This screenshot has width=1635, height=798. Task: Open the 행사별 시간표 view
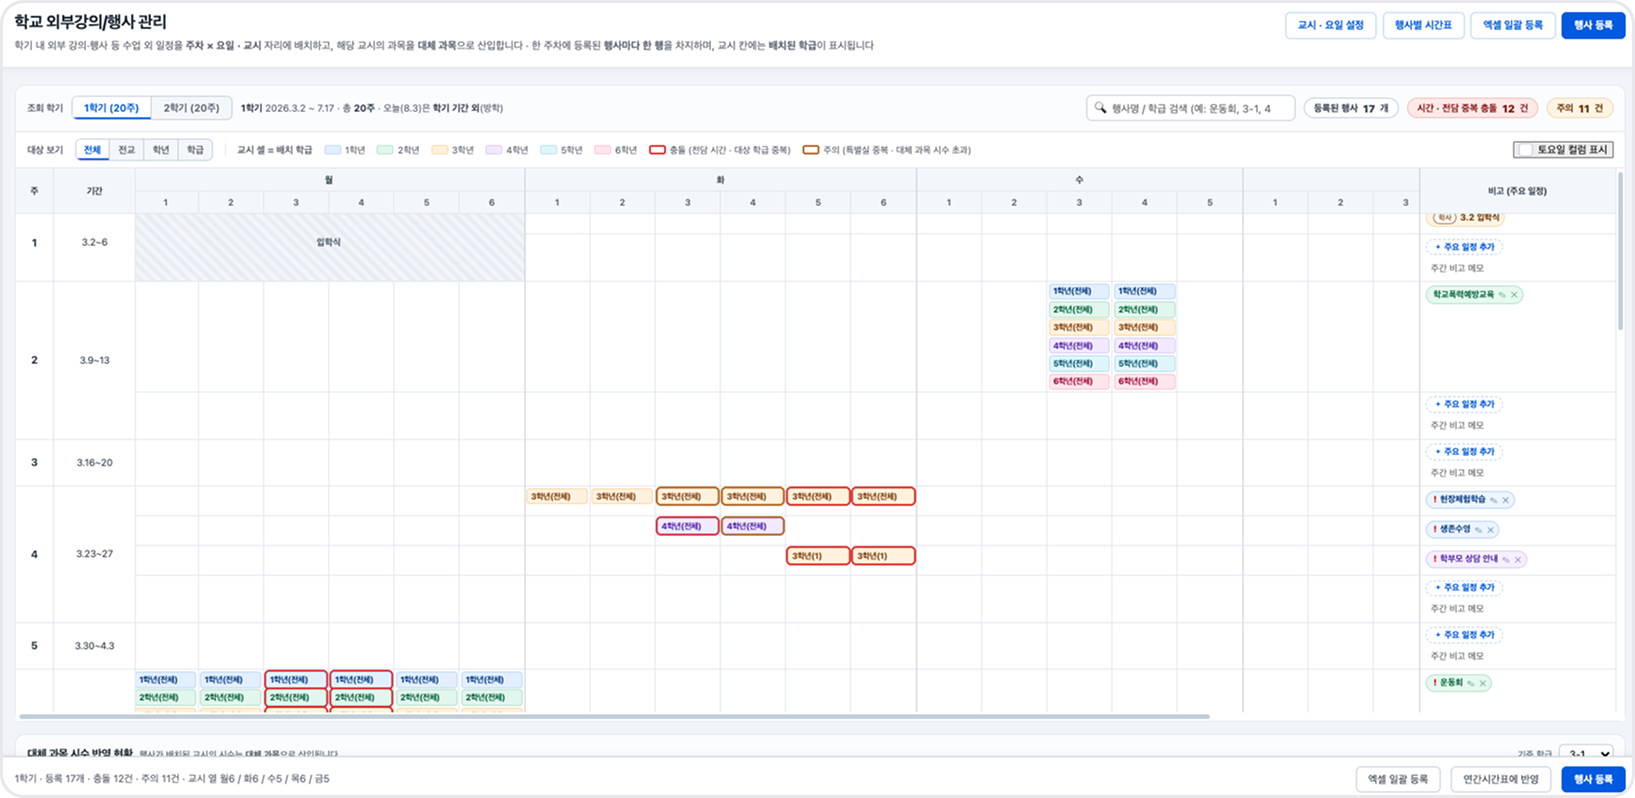coord(1423,25)
